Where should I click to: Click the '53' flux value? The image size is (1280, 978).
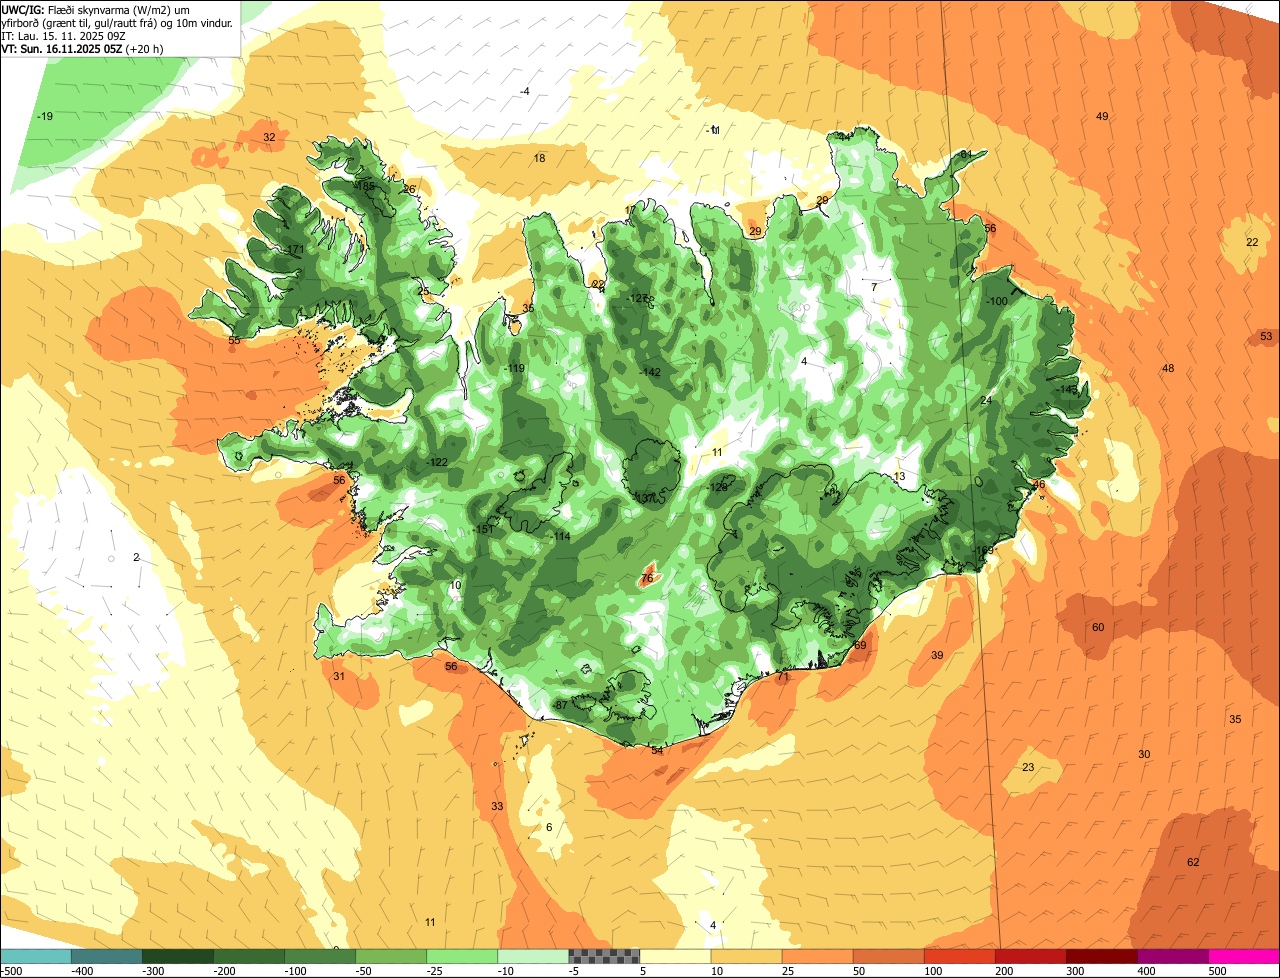(x=1266, y=336)
